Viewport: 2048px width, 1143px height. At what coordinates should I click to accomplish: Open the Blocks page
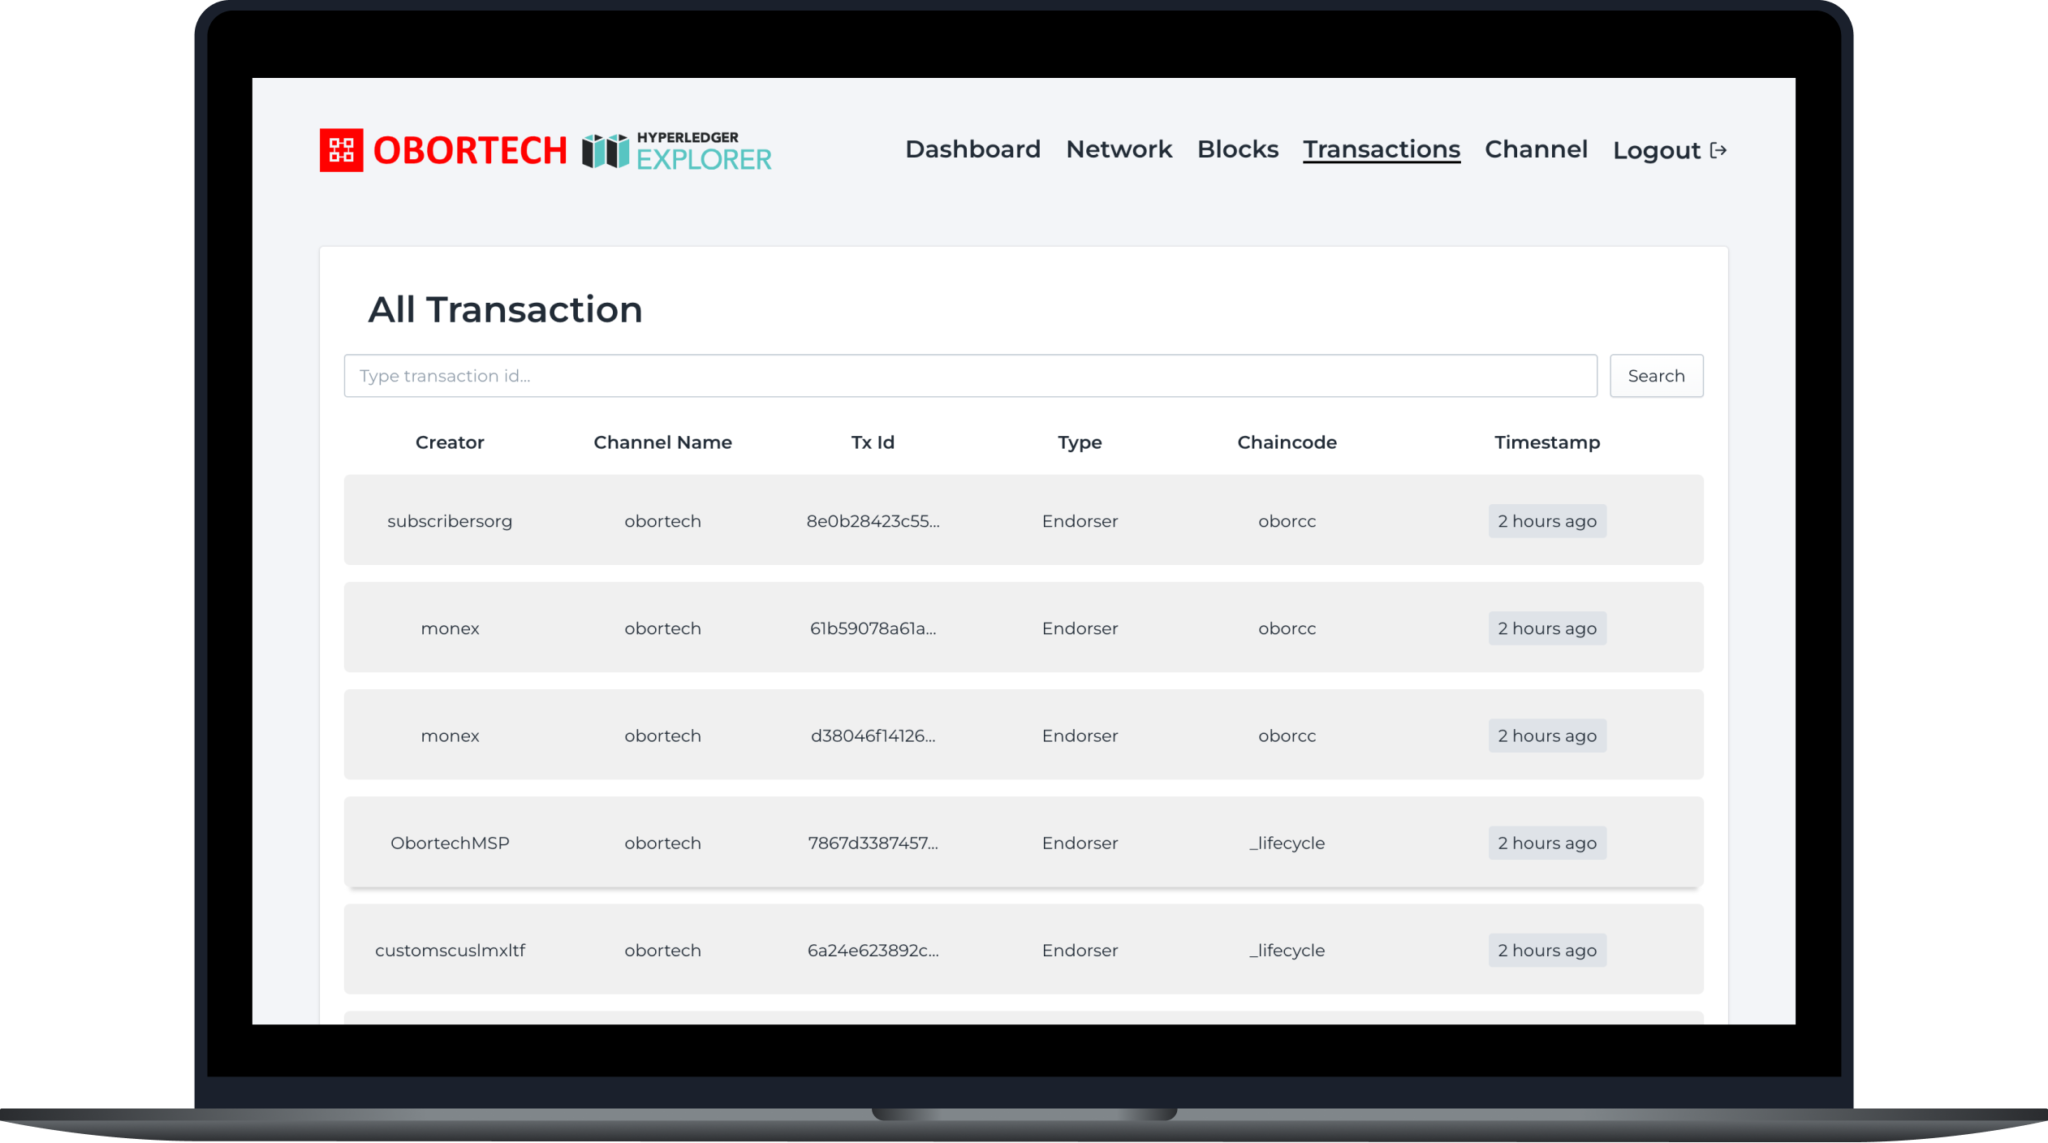coord(1238,149)
